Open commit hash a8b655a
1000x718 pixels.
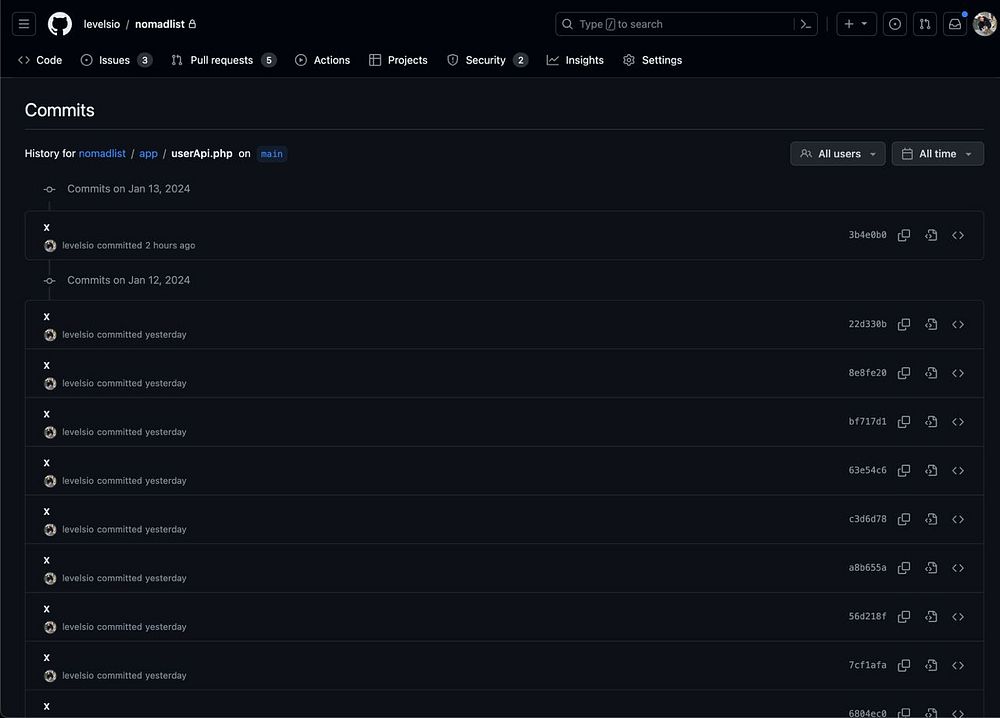[x=867, y=568]
